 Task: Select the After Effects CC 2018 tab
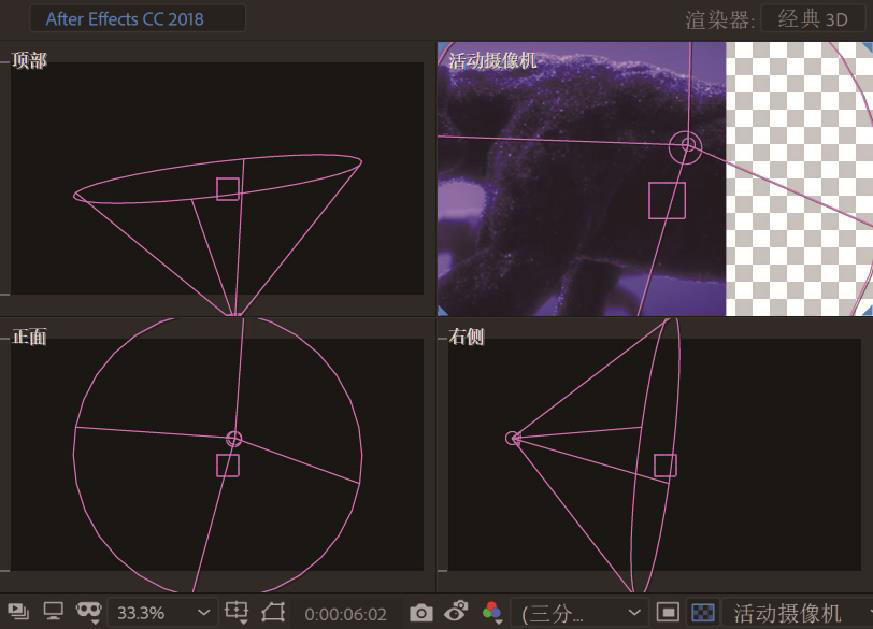pos(137,19)
